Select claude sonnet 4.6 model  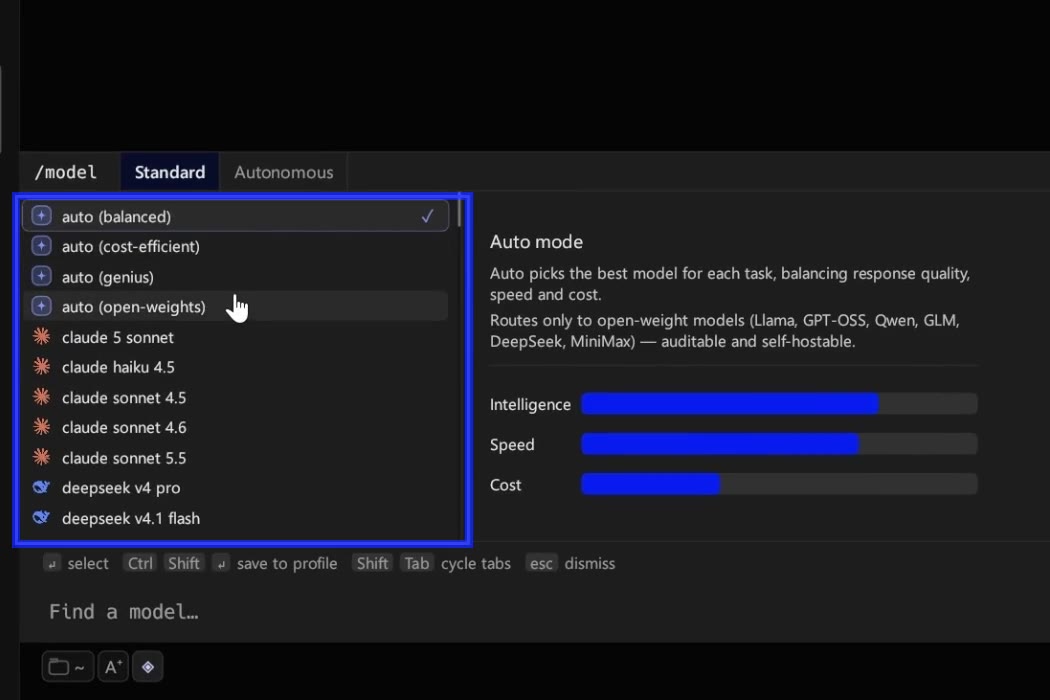pos(236,427)
